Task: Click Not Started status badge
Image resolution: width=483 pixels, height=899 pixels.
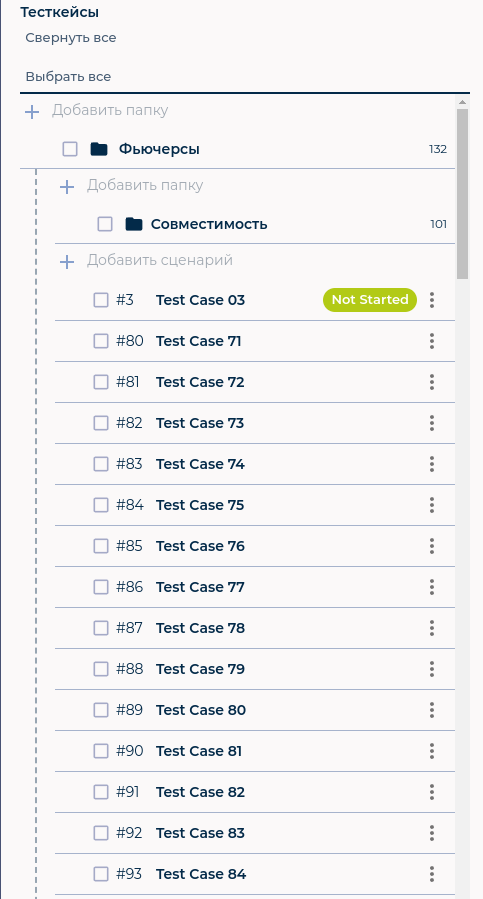Action: tap(370, 300)
